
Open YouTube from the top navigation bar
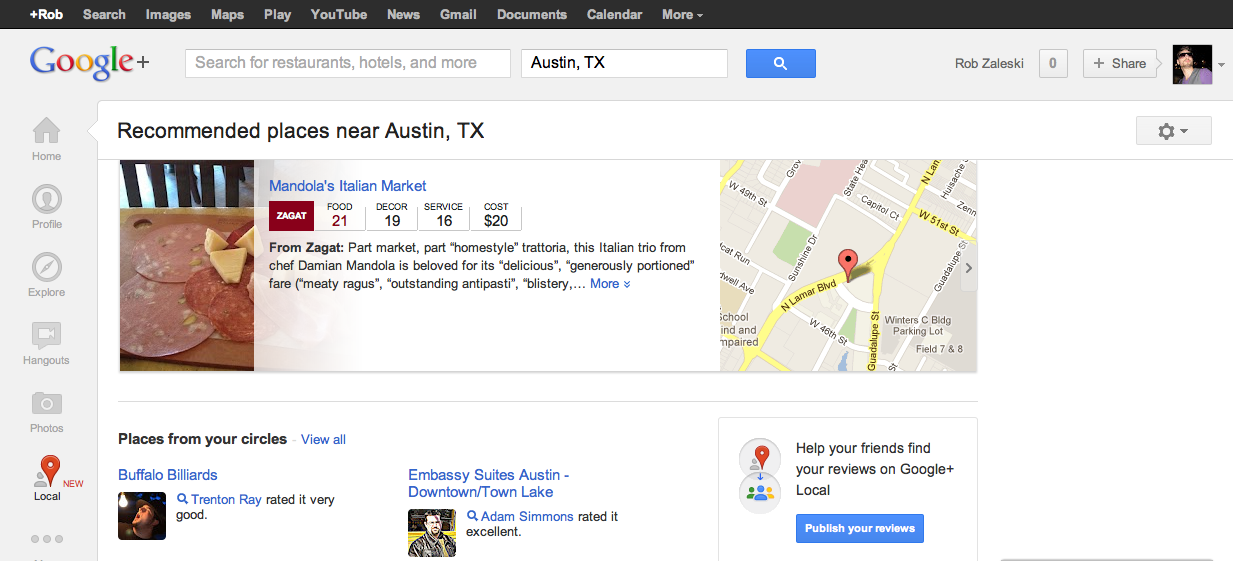point(339,14)
